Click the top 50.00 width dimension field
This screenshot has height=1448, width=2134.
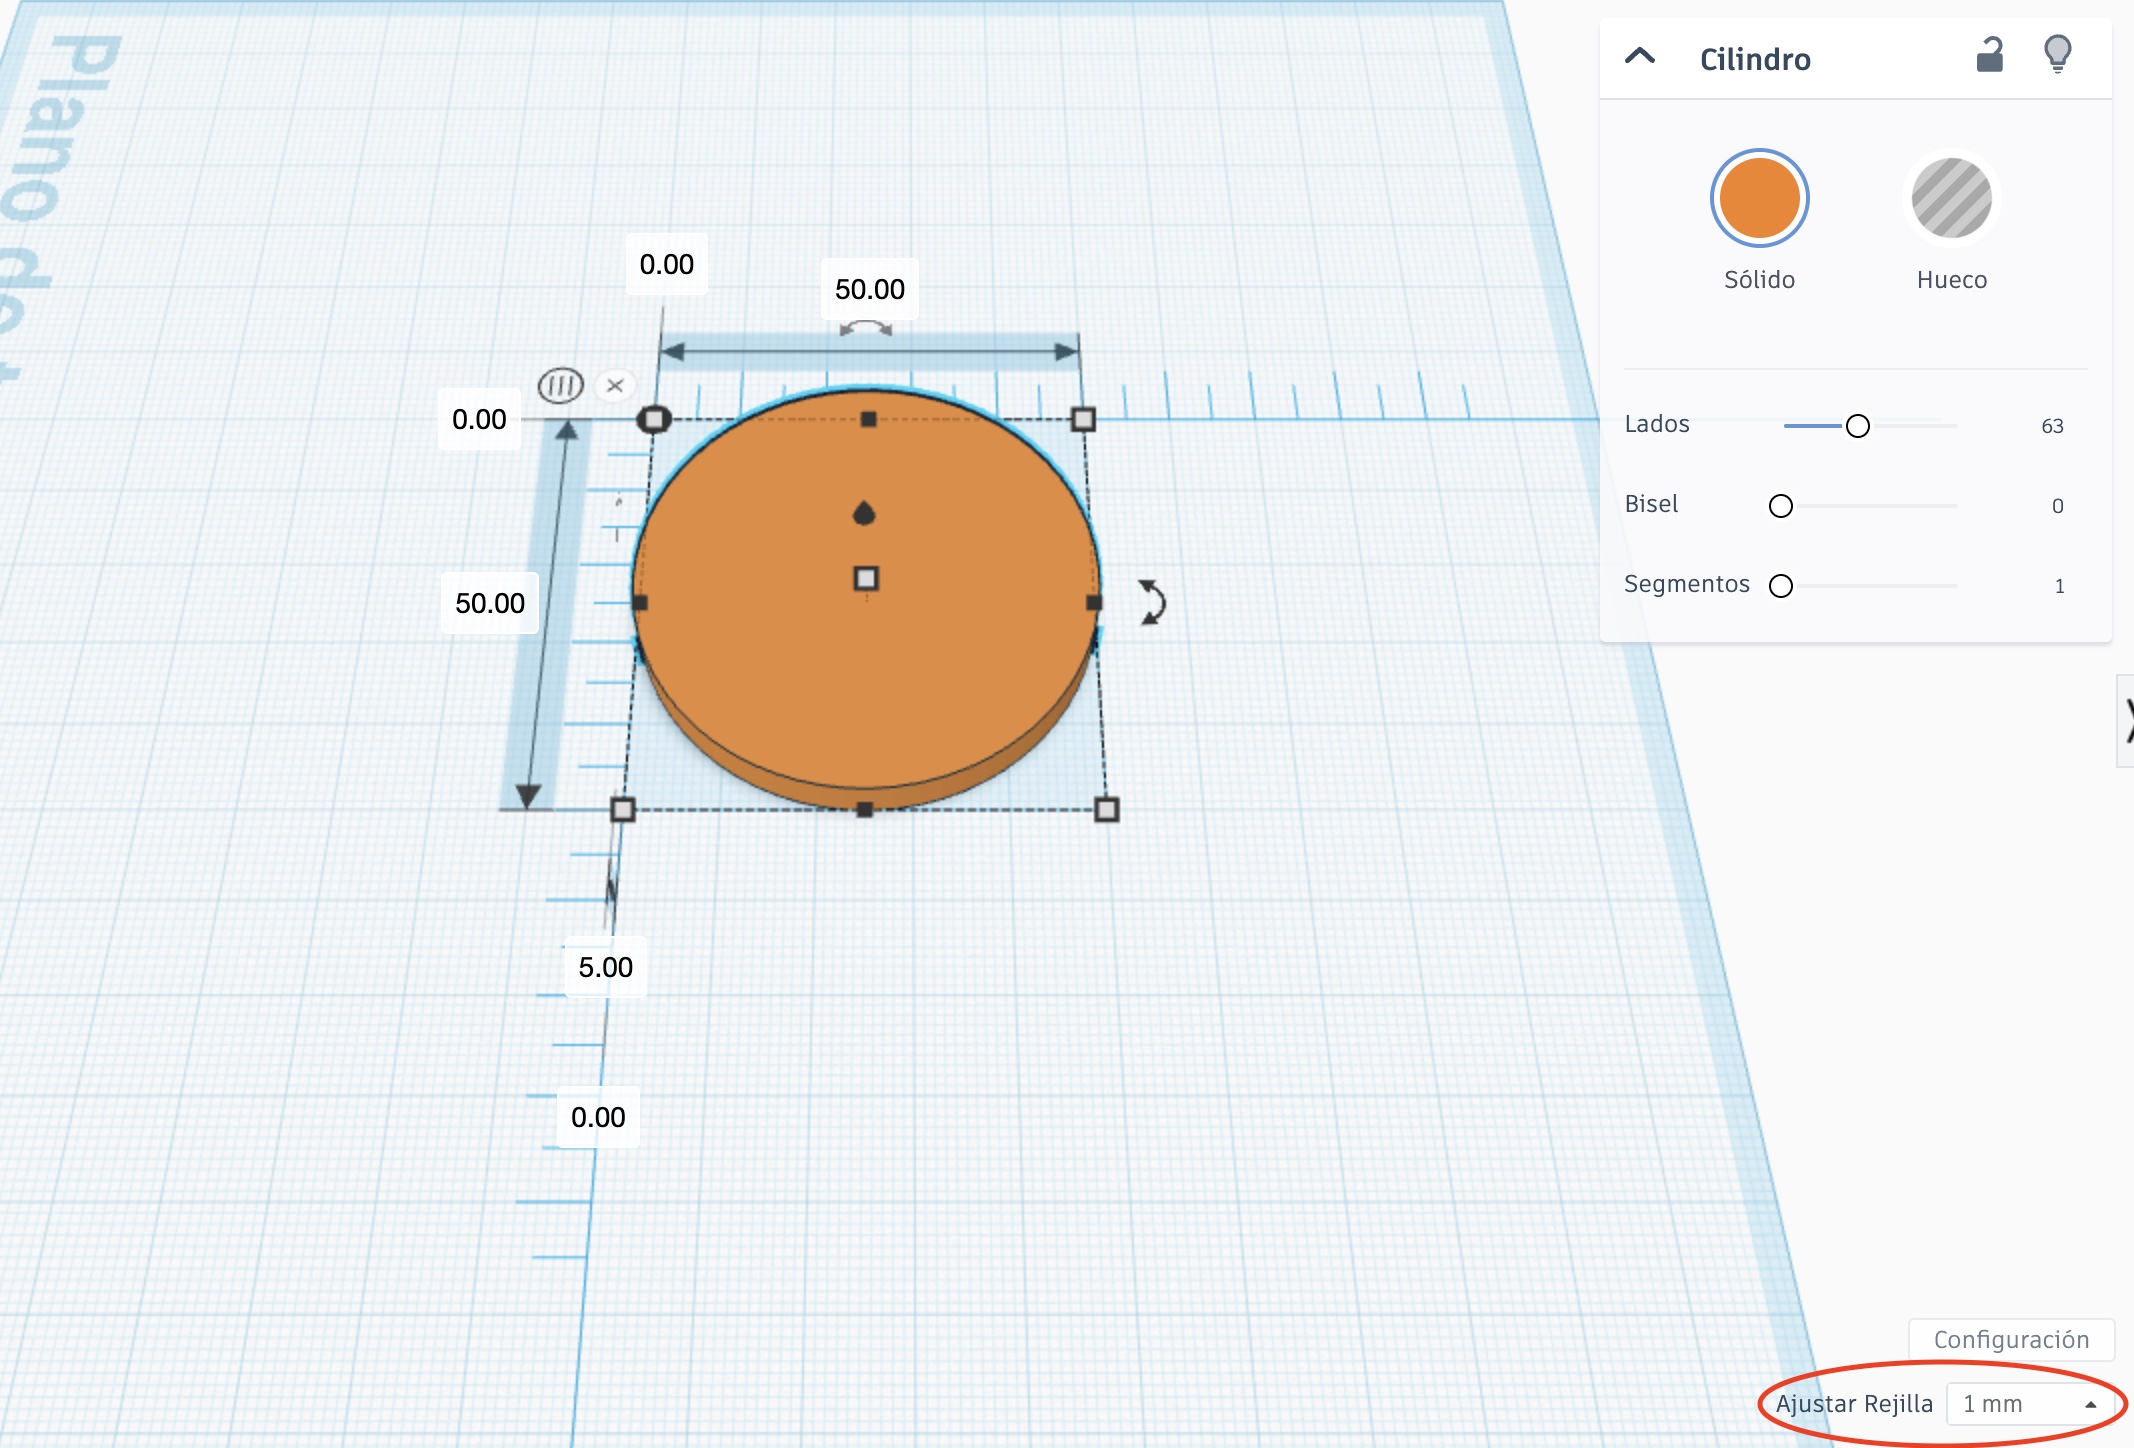[869, 290]
